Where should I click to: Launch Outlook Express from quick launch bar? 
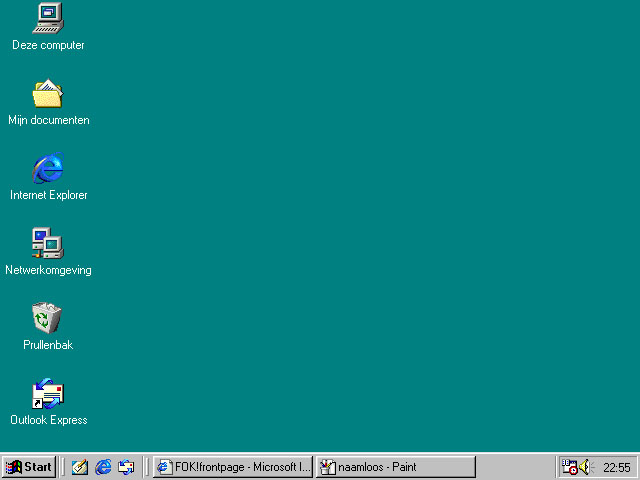[x=126, y=467]
